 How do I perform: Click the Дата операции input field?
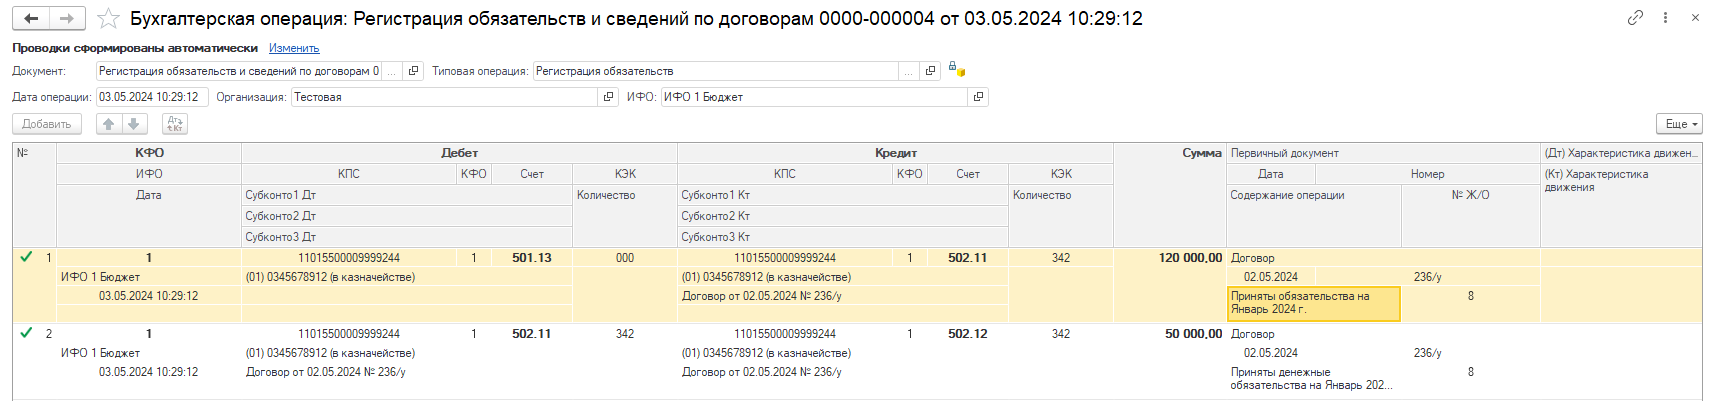coord(152,97)
